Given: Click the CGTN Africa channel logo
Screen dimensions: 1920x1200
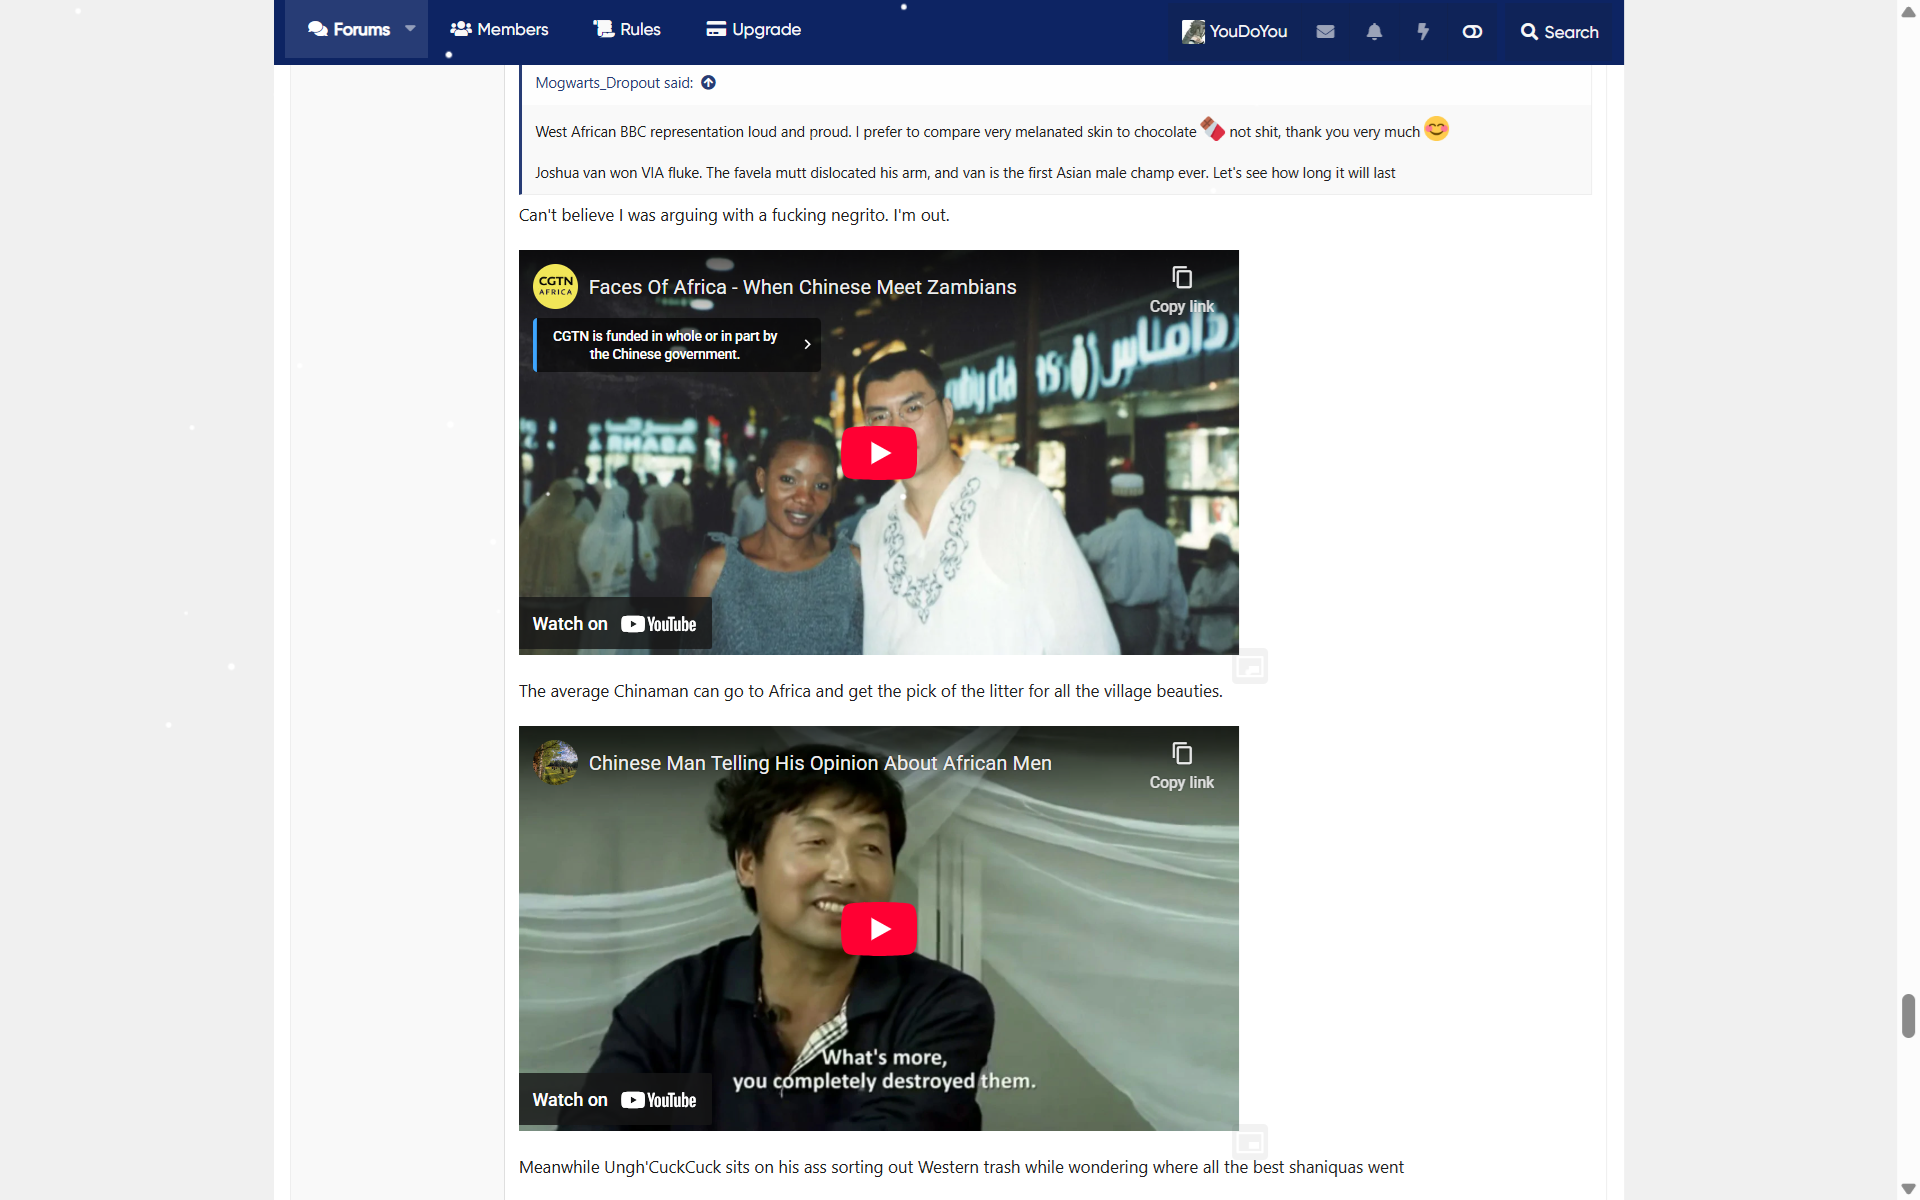Looking at the screenshot, I should (x=555, y=287).
